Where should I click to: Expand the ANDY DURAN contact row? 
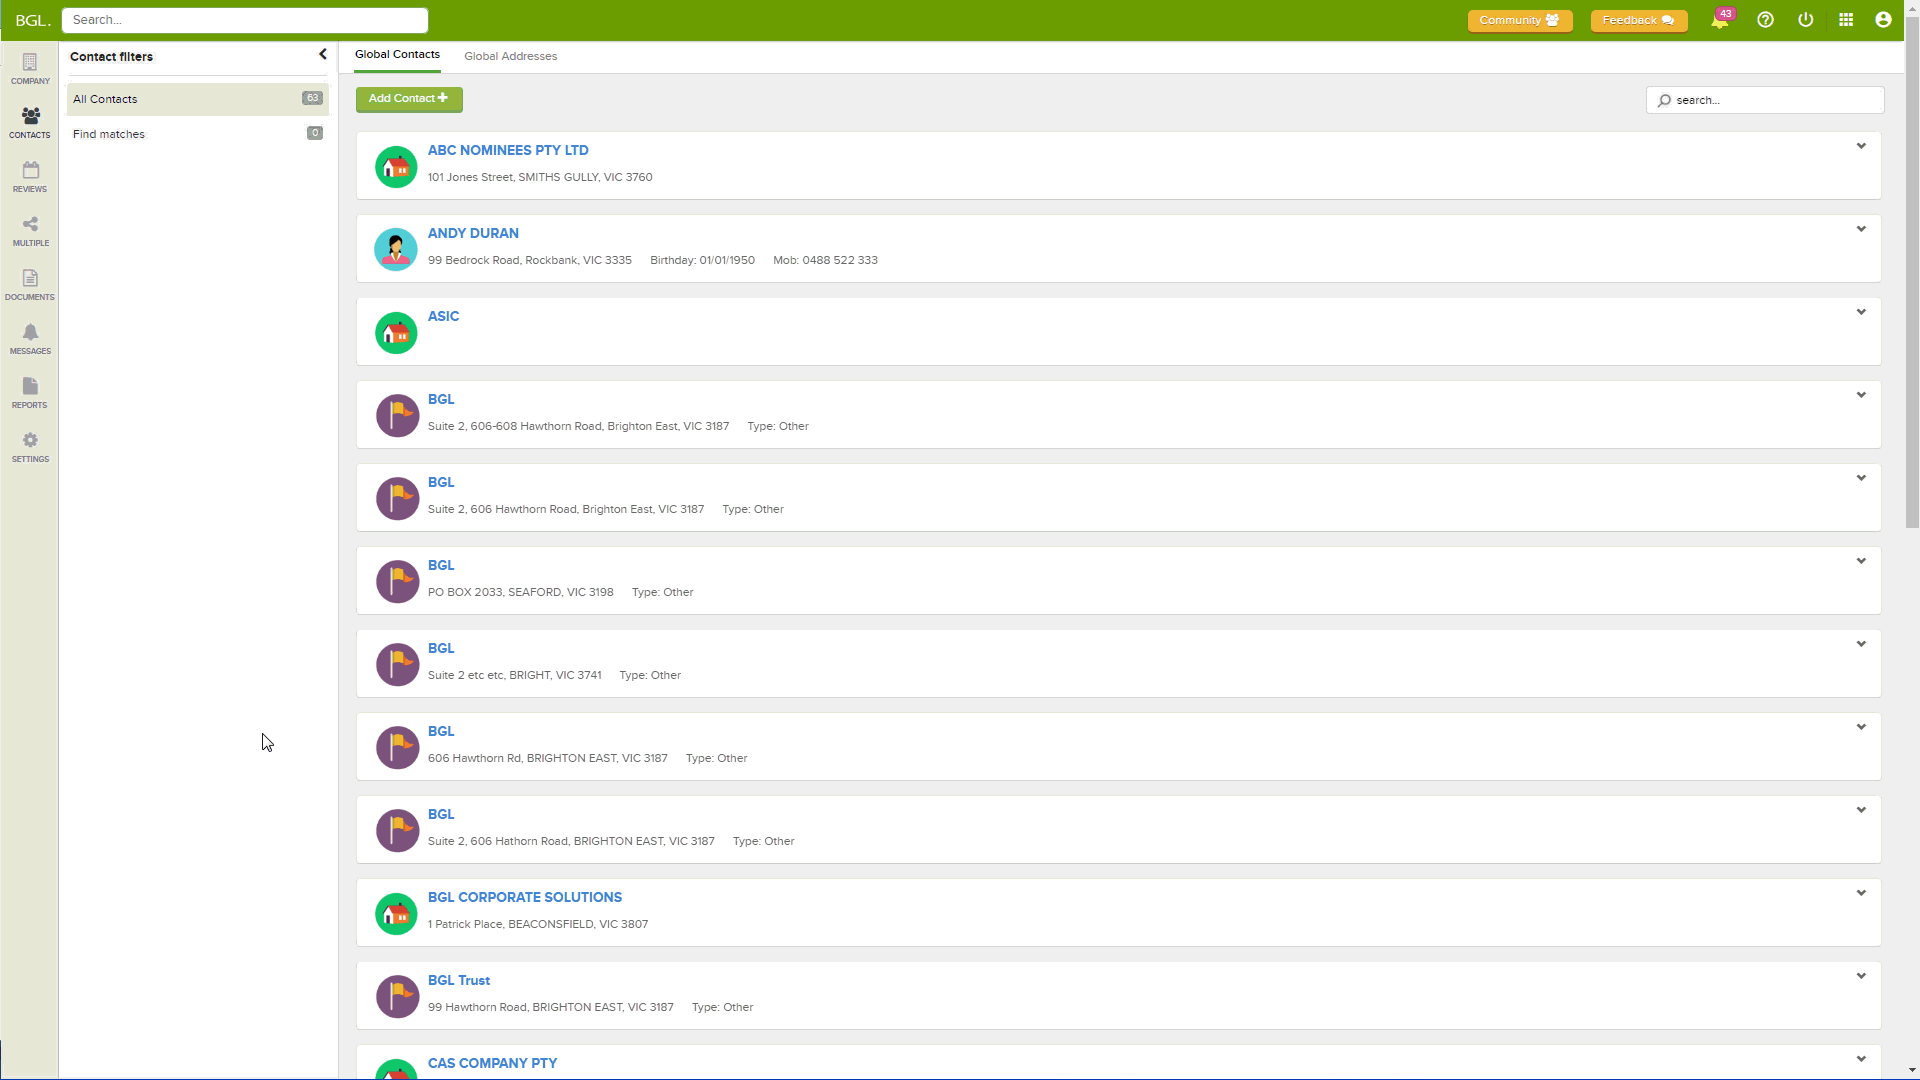pos(1861,230)
